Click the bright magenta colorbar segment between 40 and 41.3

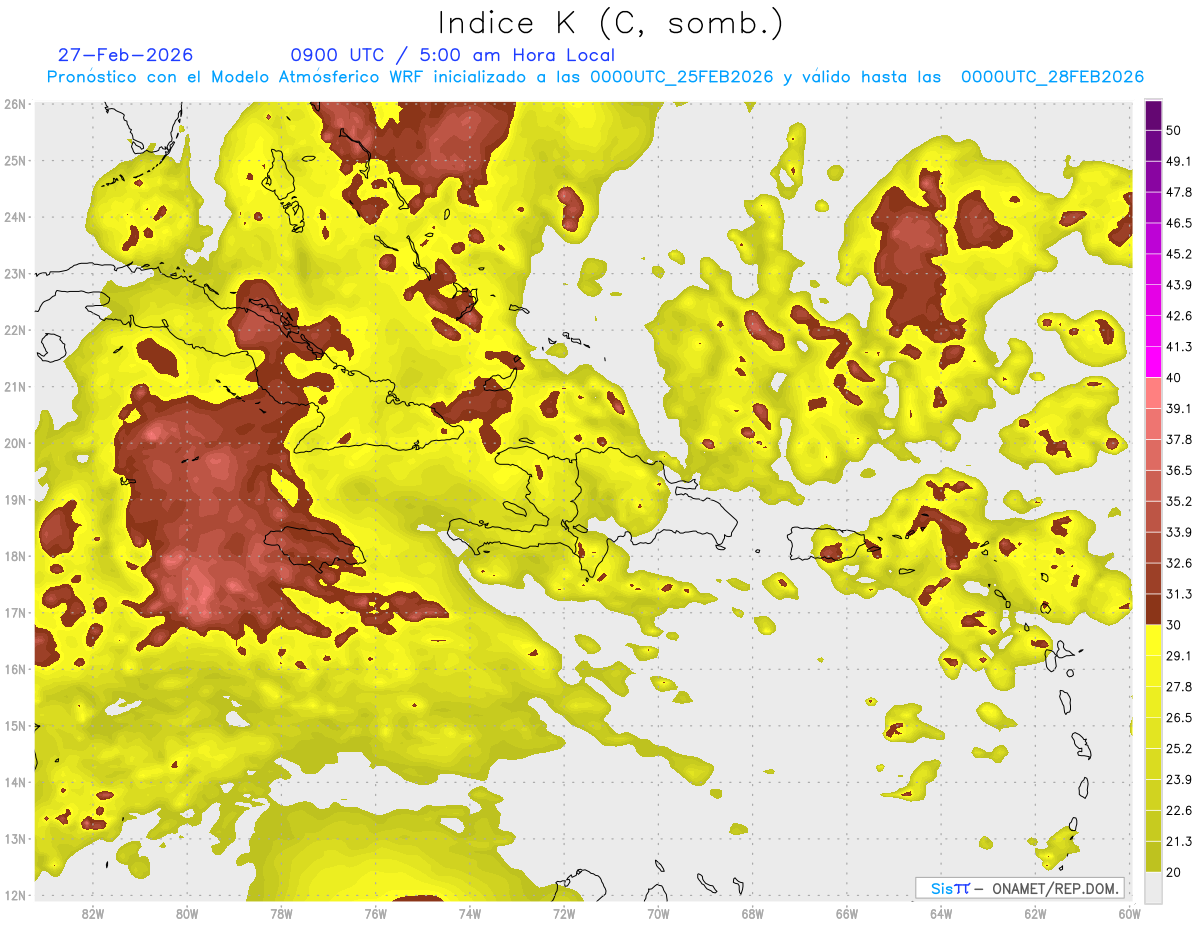click(x=1153, y=362)
